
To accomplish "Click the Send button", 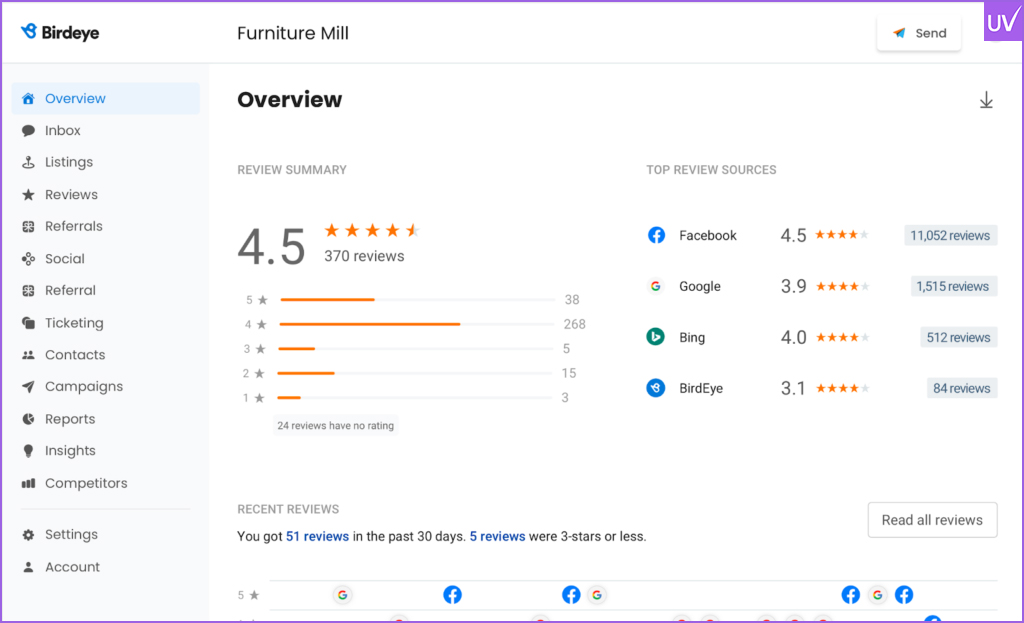I will (919, 33).
